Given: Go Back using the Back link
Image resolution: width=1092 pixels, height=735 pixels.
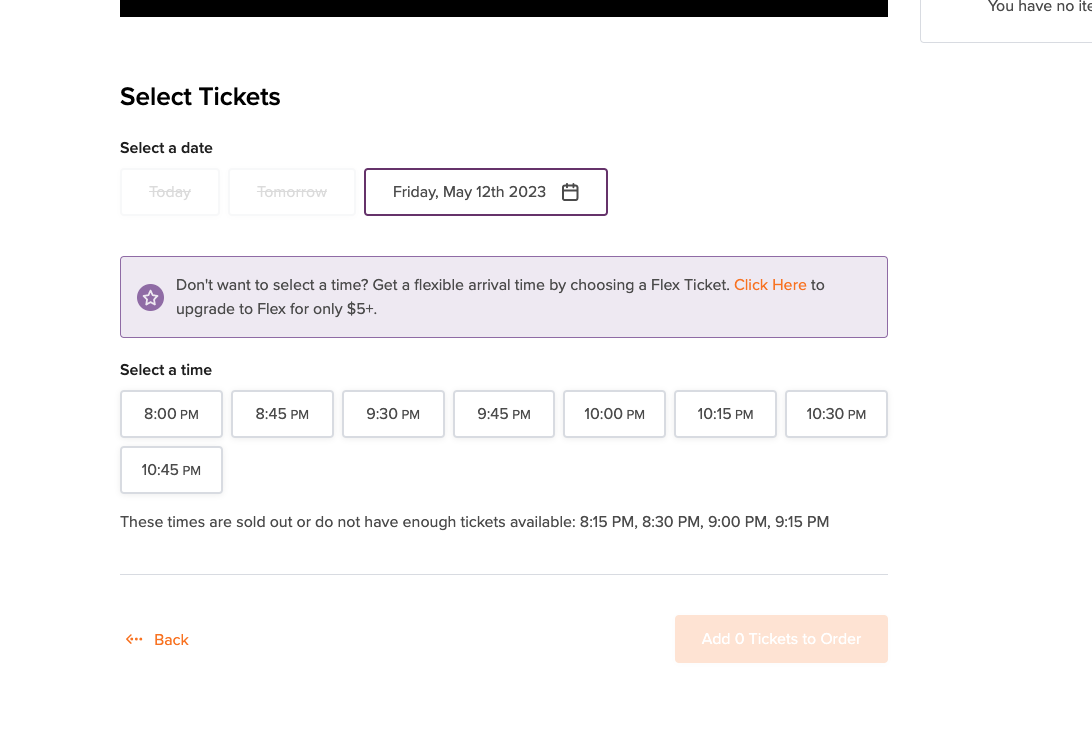Looking at the screenshot, I should [x=171, y=640].
